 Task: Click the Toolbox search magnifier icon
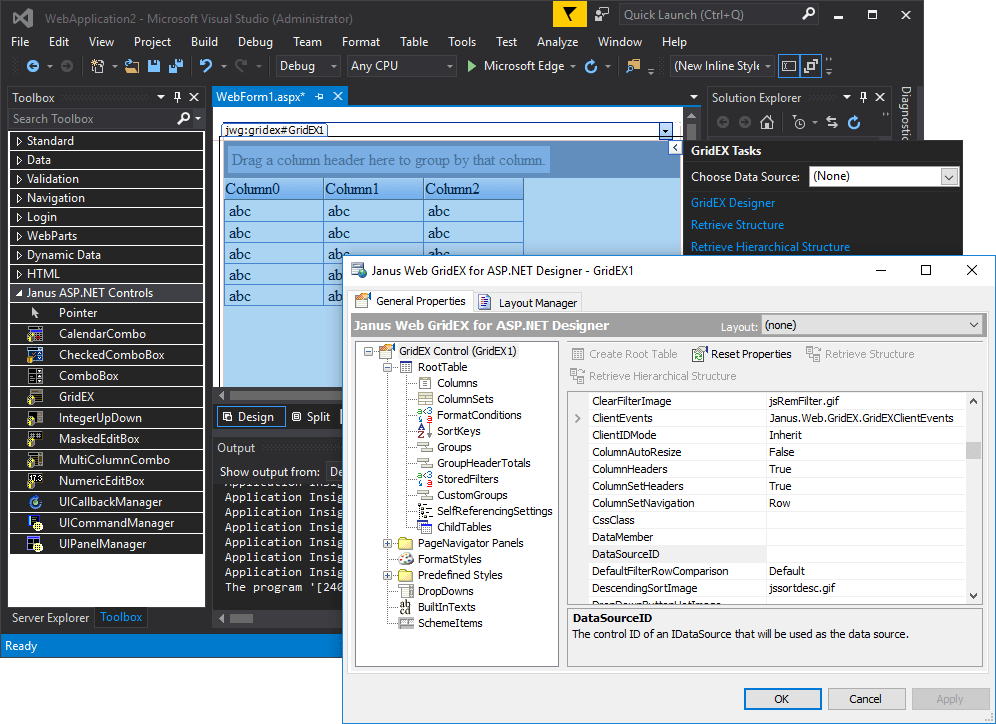tap(184, 119)
